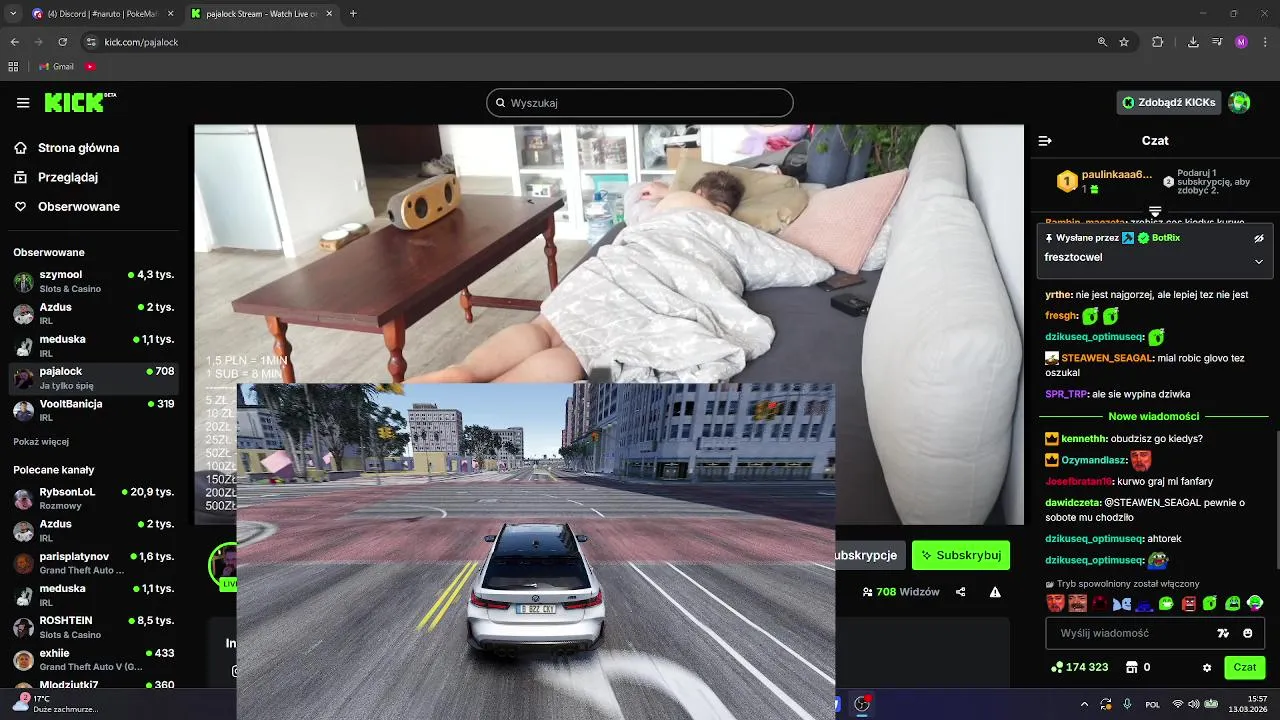Open the weather widget 17°C
Image resolution: width=1280 pixels, height=720 pixels.
[x=55, y=704]
